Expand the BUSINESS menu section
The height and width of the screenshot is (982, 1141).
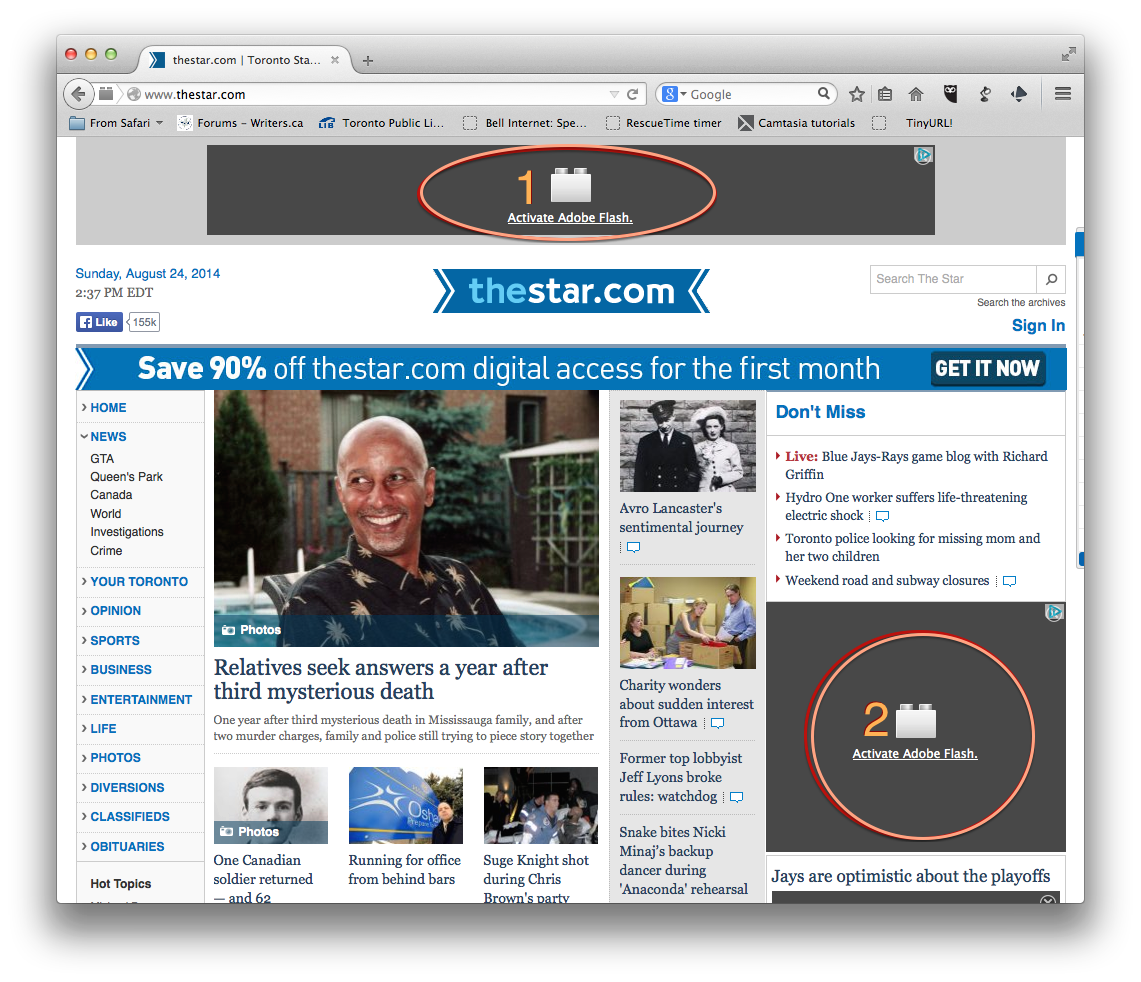(121, 670)
